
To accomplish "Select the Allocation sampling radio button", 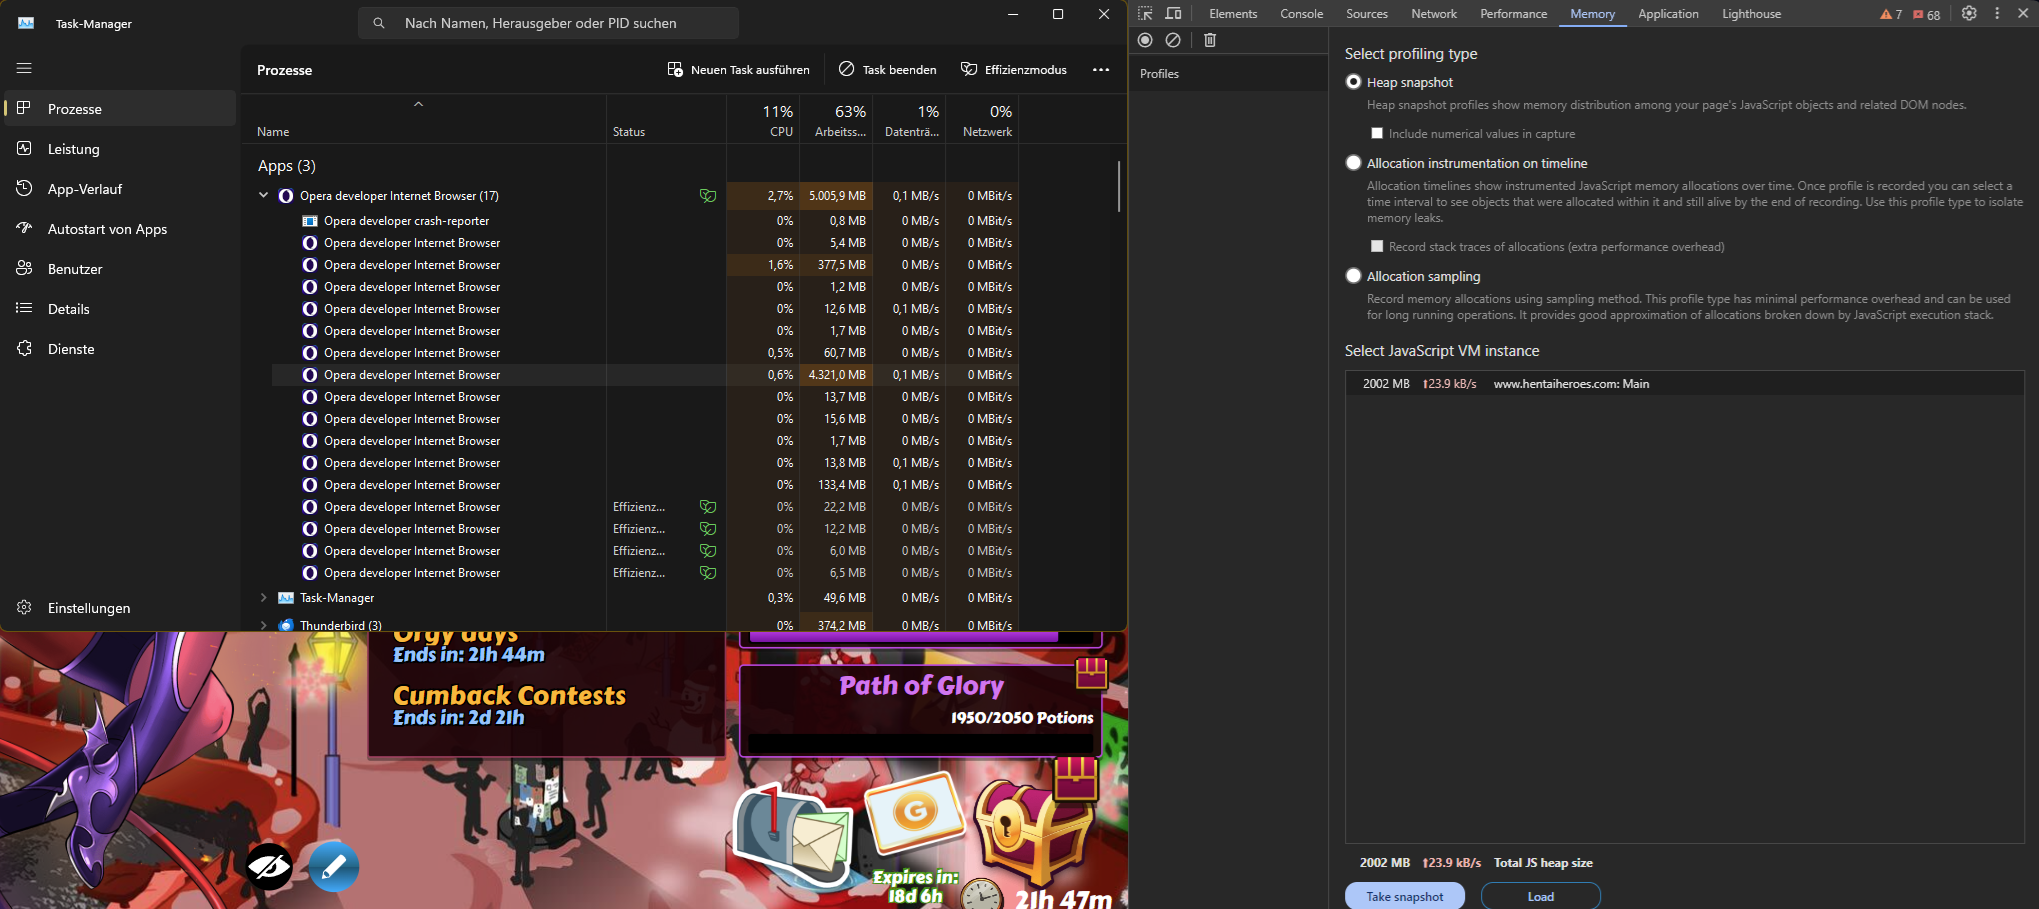I will tap(1354, 276).
